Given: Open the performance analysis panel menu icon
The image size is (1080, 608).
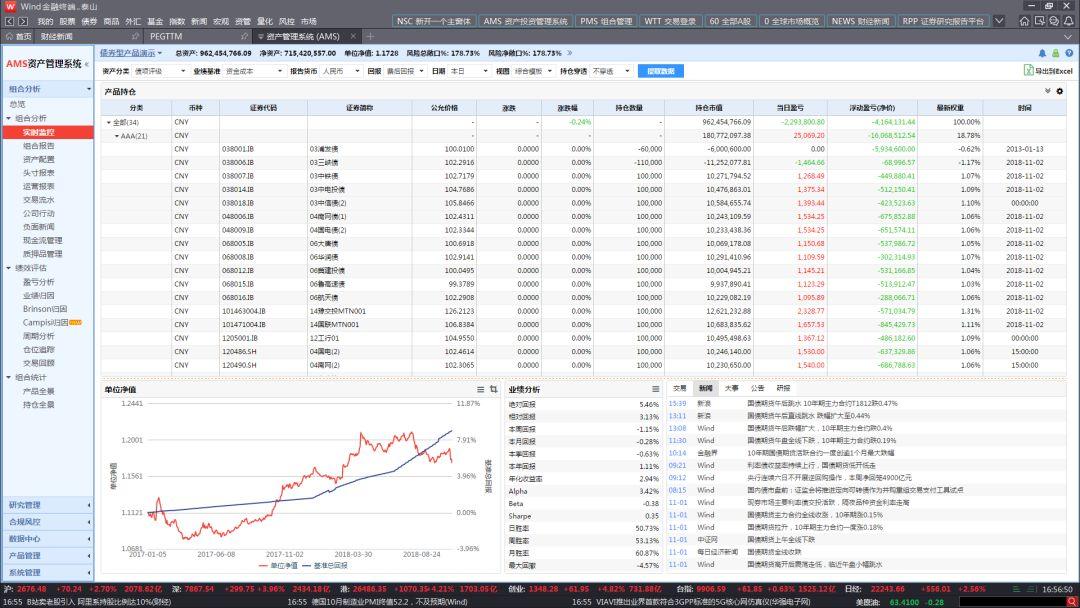Looking at the screenshot, I should click(x=654, y=389).
